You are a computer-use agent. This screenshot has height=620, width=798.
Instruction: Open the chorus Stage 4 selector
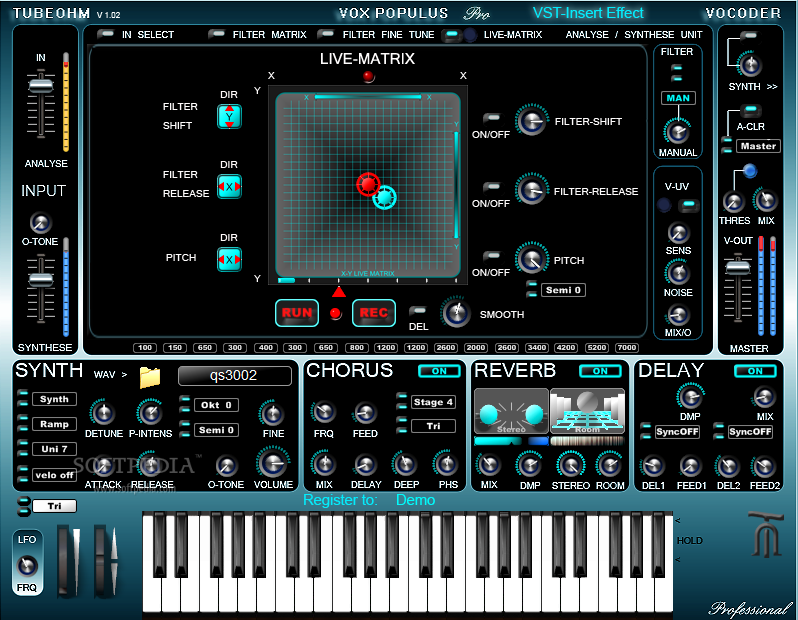coord(433,402)
